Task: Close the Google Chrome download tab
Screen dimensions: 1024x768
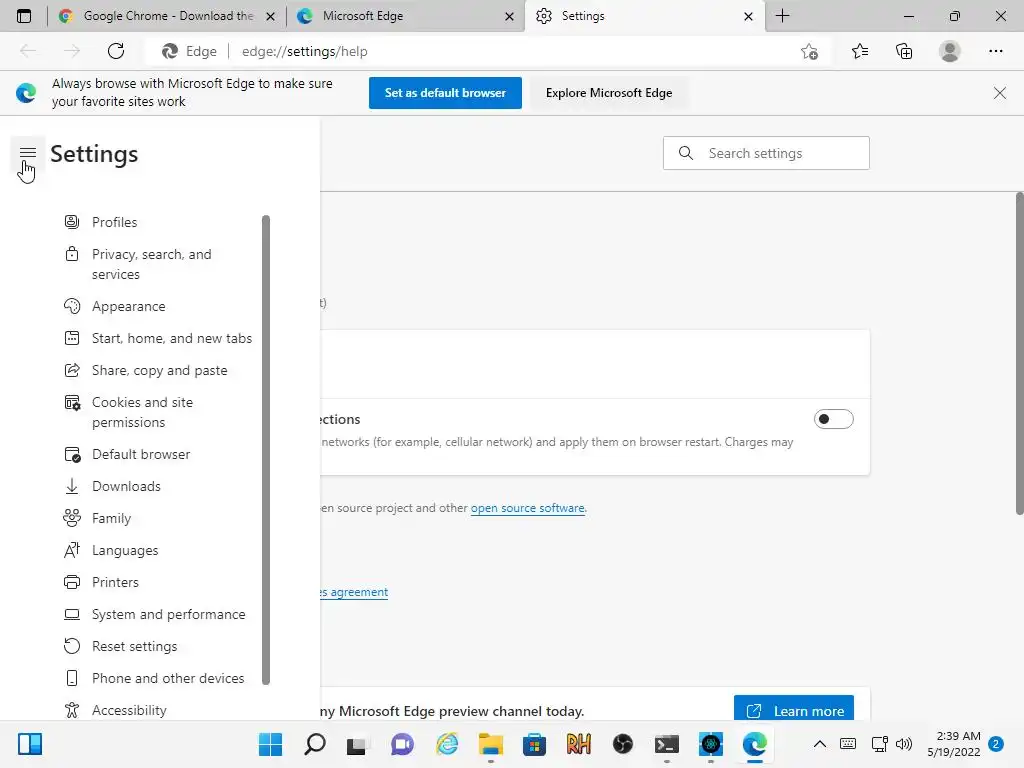Action: click(x=270, y=16)
